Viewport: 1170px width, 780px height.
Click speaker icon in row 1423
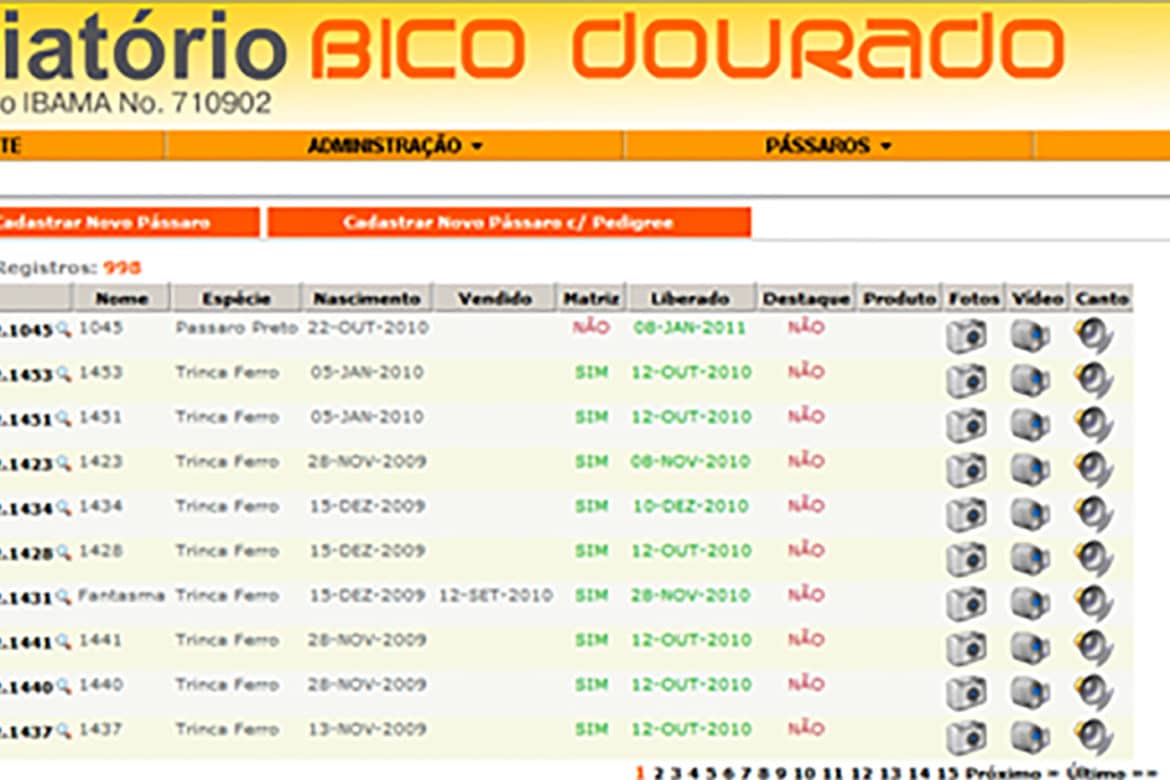pos(1094,470)
